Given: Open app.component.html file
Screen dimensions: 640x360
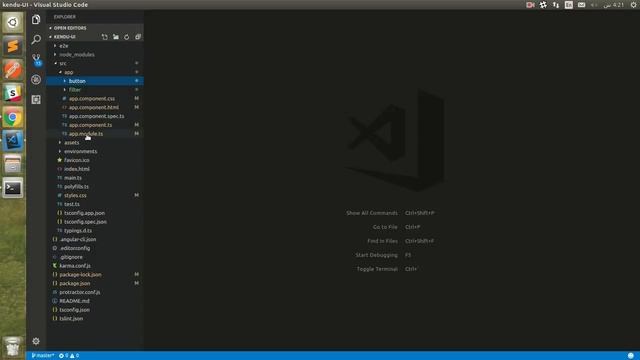Looking at the screenshot, I should point(95,107).
